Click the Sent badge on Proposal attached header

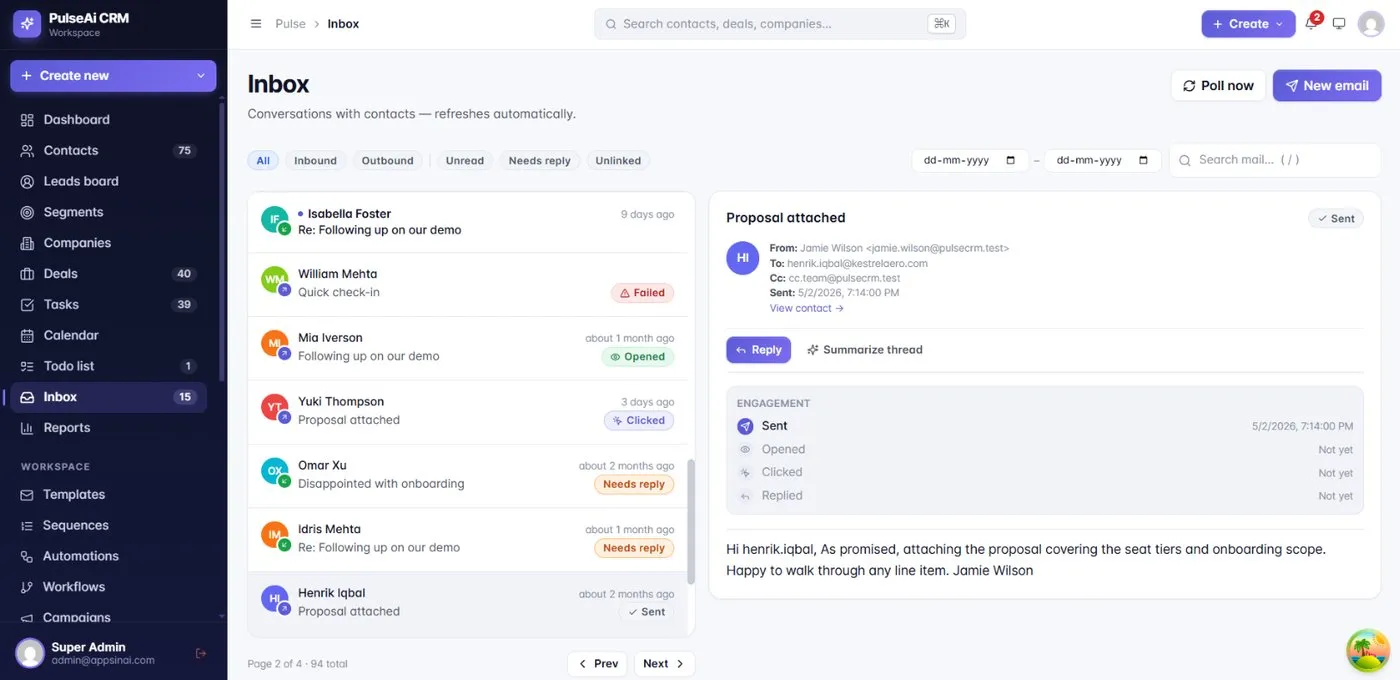tap(1336, 219)
